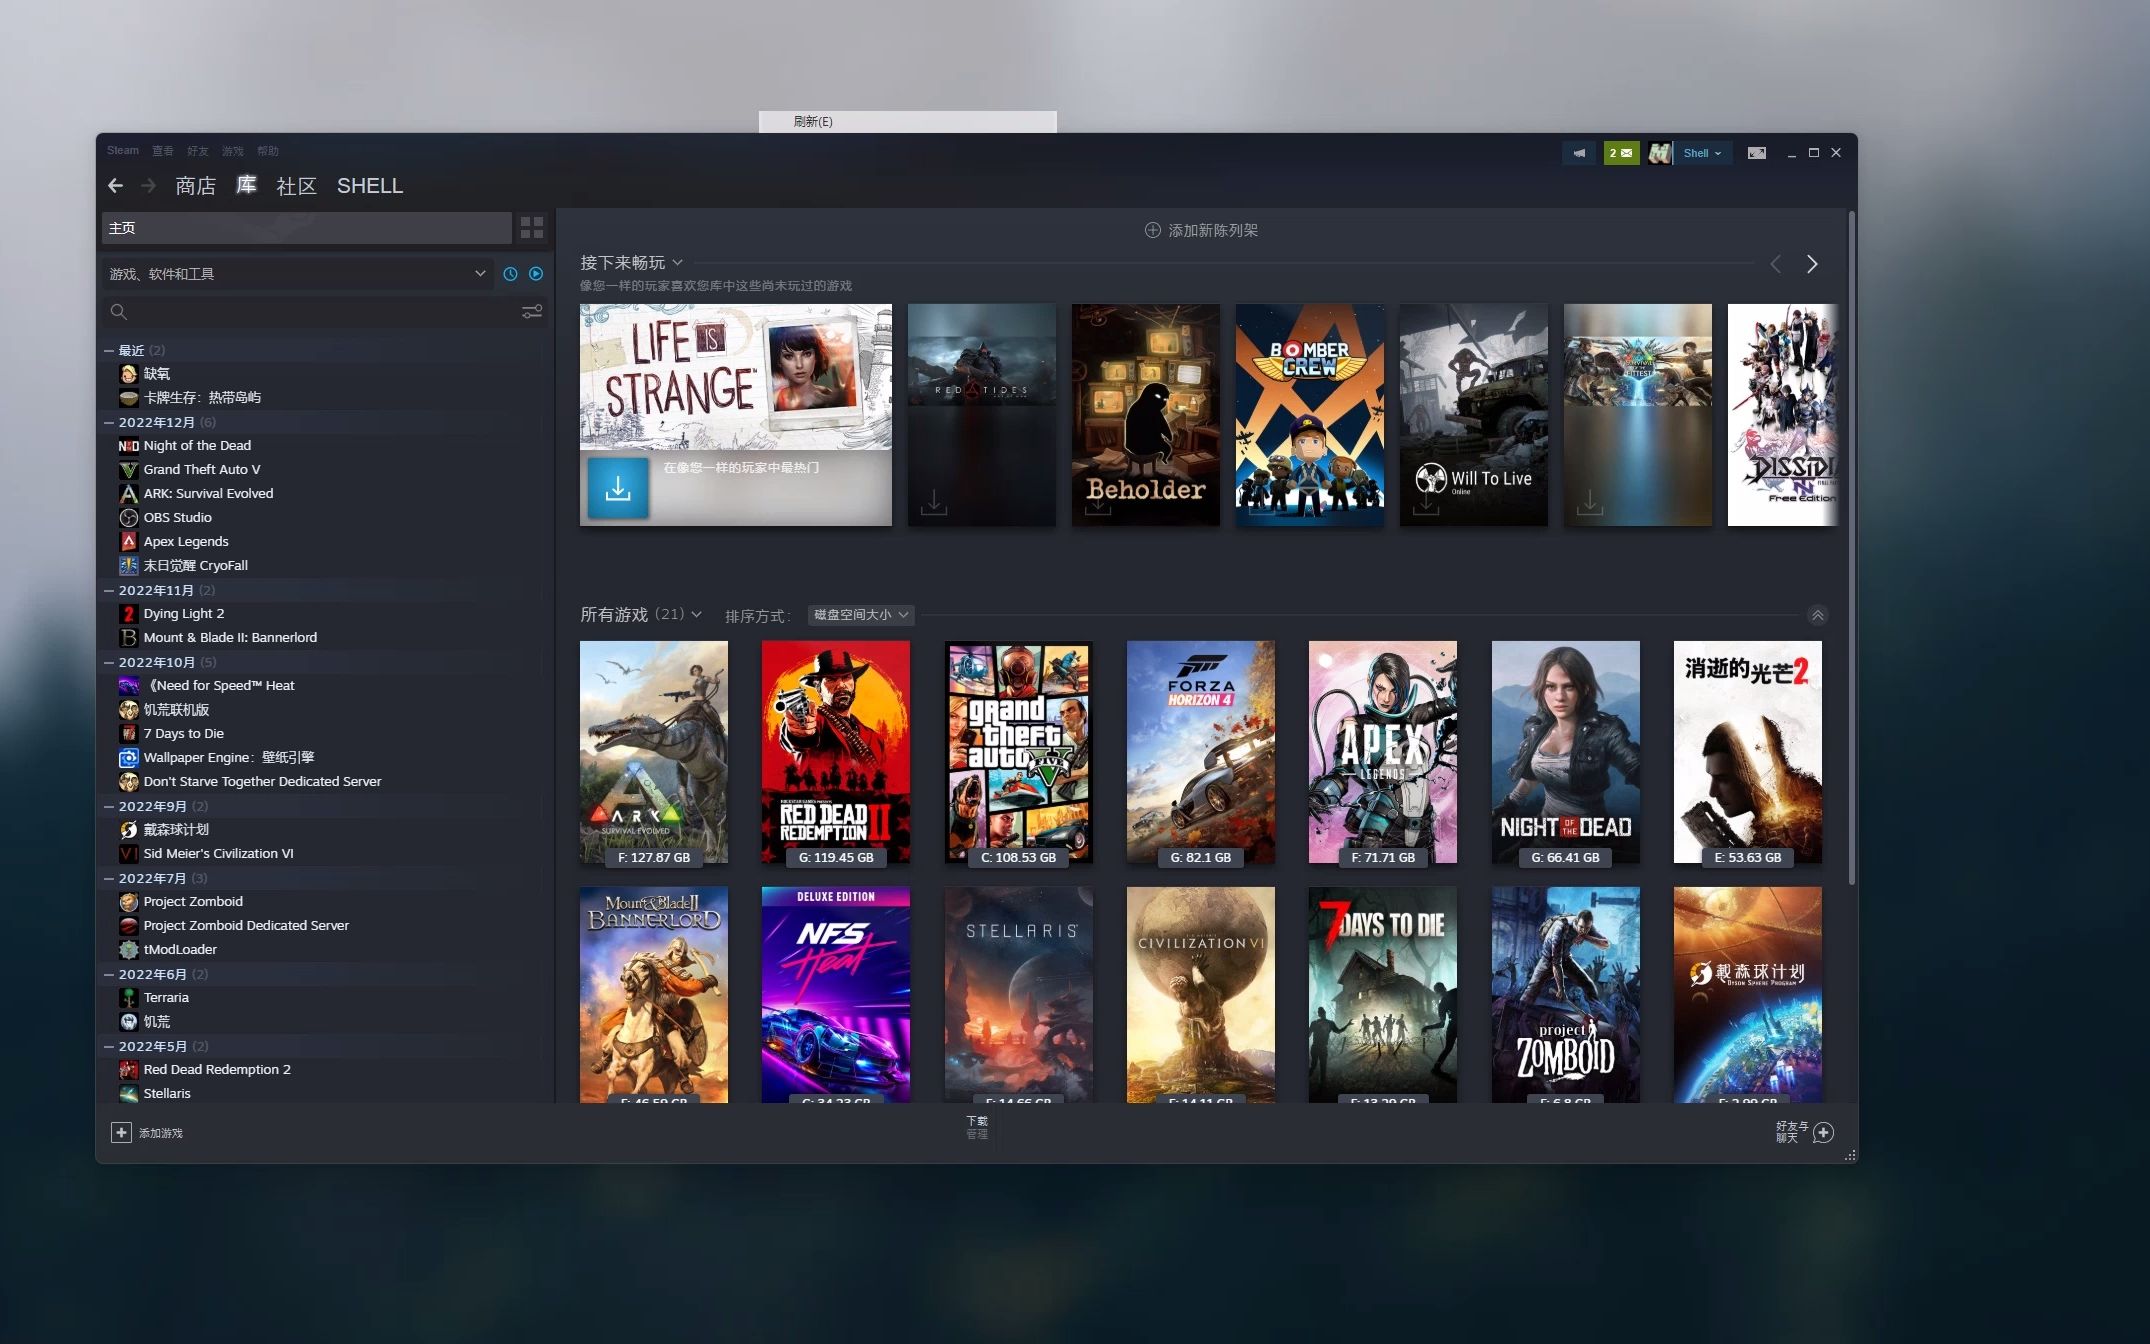The width and height of the screenshot is (2150, 1344).
Task: Open Red Dead Redemption 2 cover
Action: click(x=836, y=752)
